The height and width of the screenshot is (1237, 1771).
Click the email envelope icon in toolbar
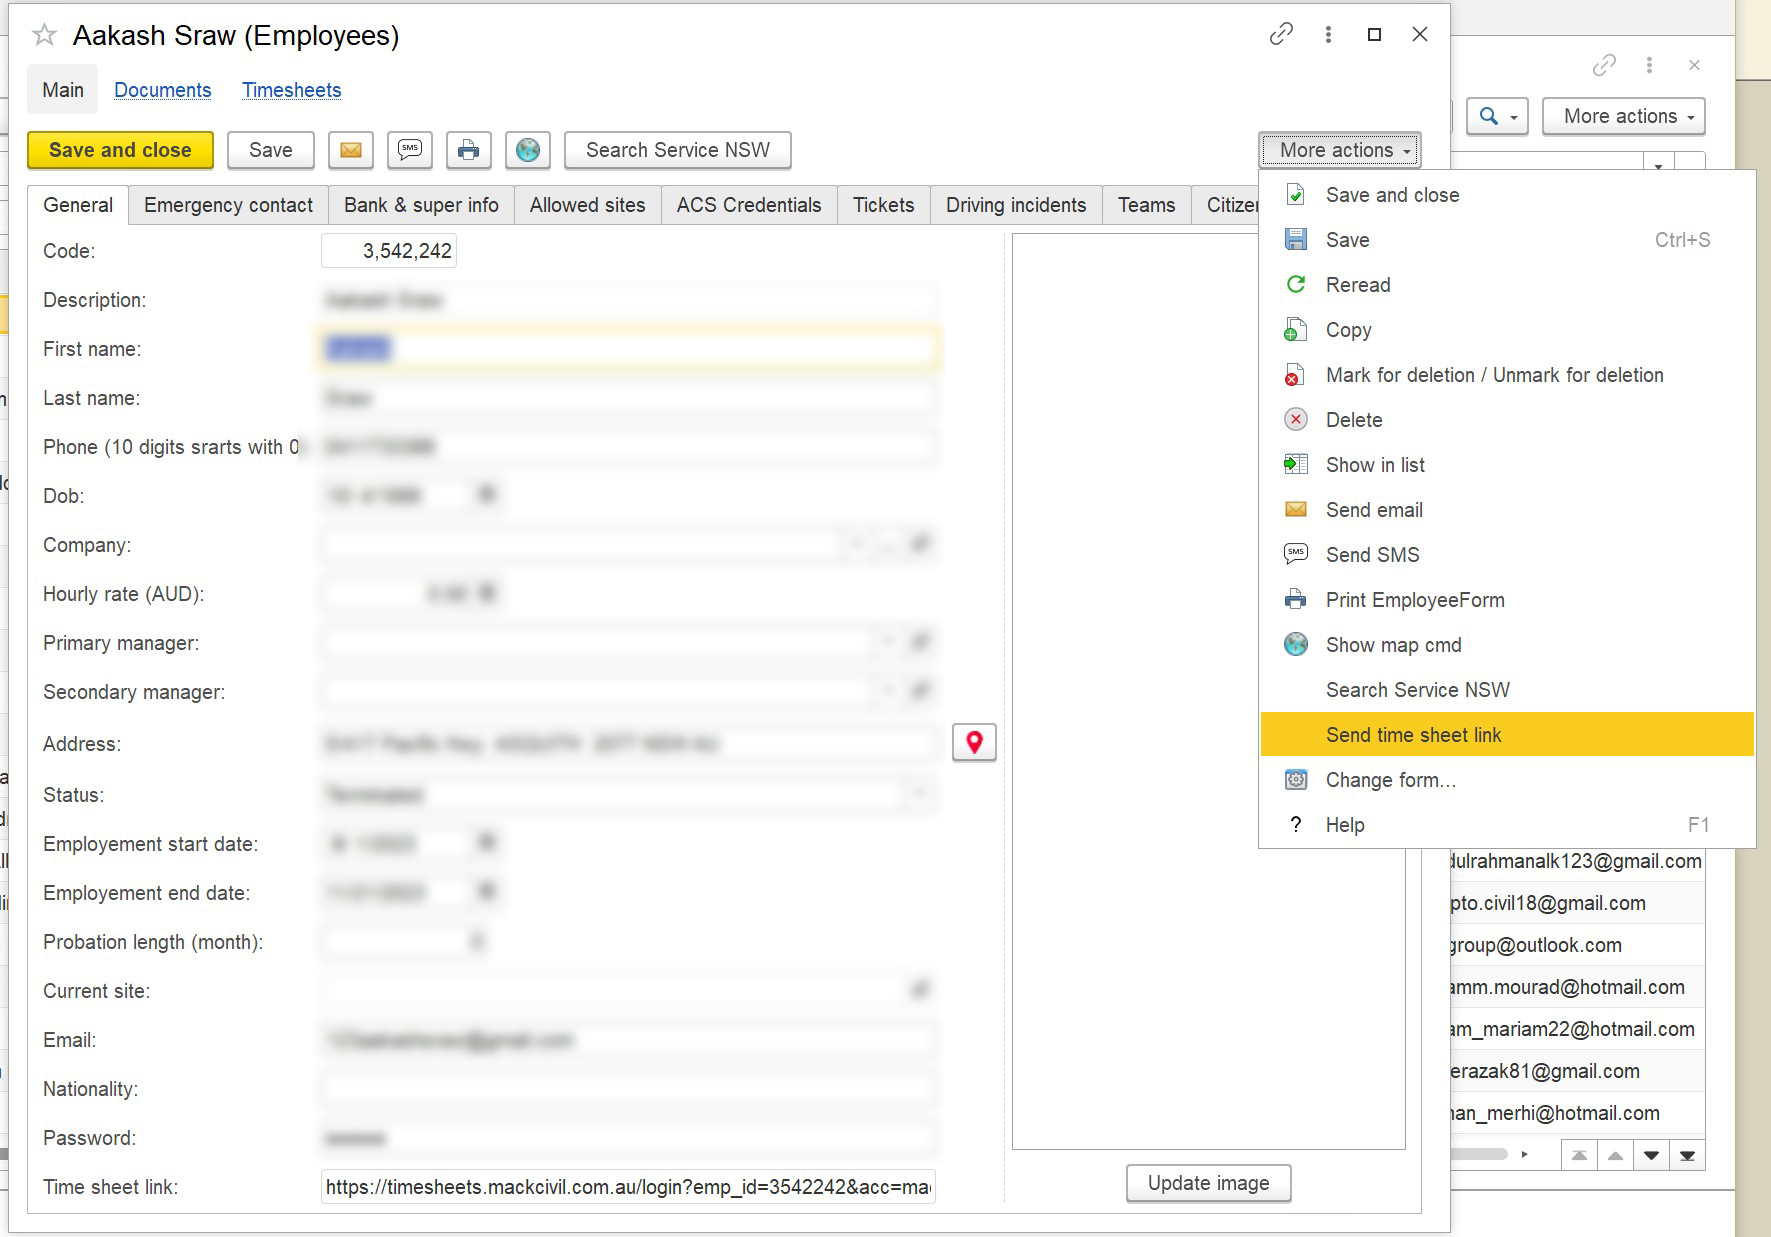point(350,150)
